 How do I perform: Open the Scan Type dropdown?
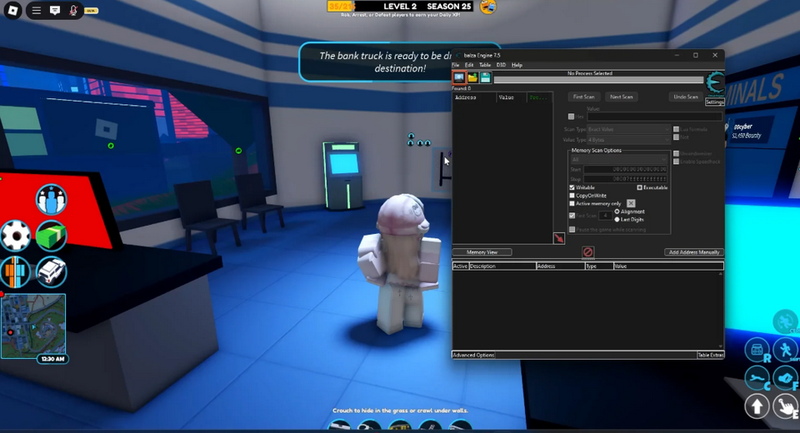629,129
